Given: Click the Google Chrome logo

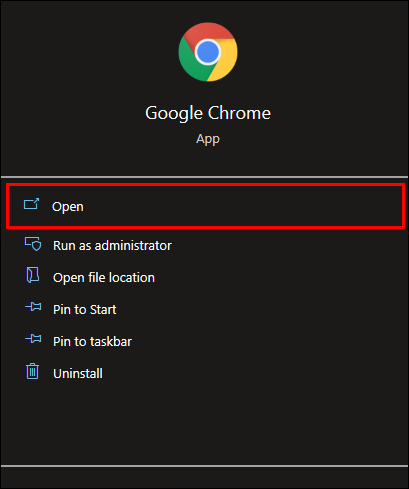Looking at the screenshot, I should point(208,52).
